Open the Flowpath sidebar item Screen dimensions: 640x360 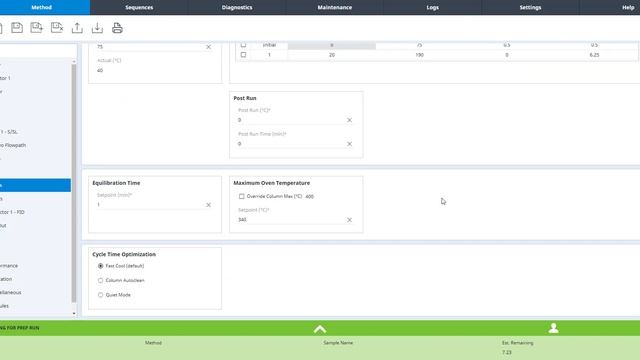13,145
